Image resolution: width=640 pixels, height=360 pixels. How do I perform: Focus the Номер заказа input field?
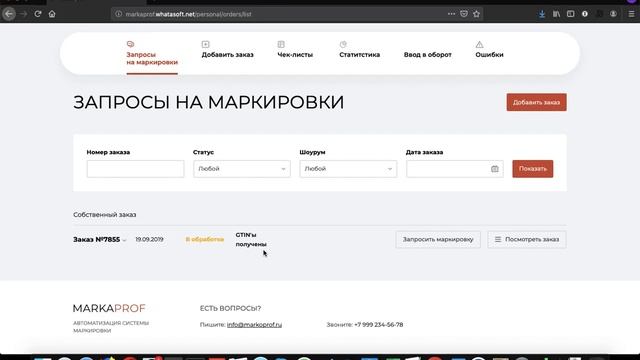pyautogui.click(x=135, y=169)
